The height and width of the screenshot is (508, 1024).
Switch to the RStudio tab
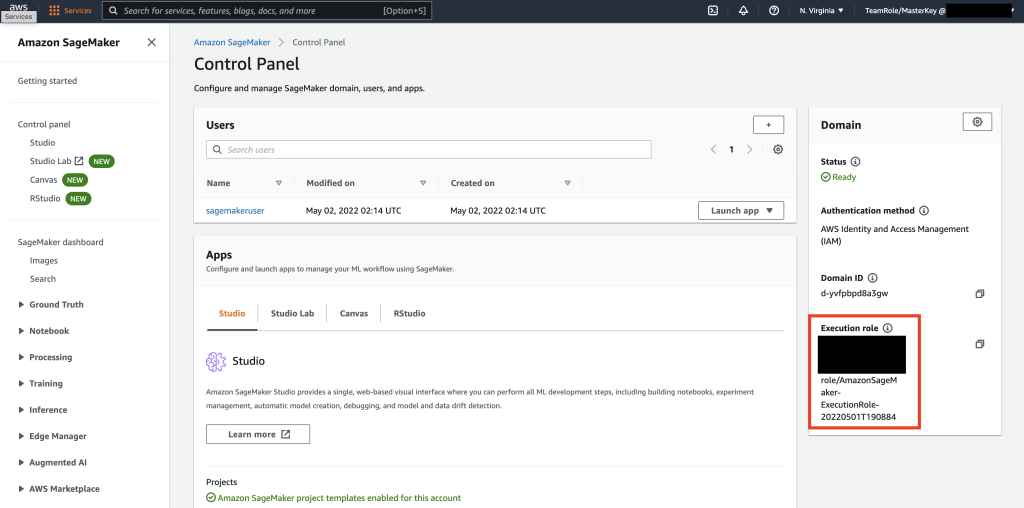click(x=409, y=313)
